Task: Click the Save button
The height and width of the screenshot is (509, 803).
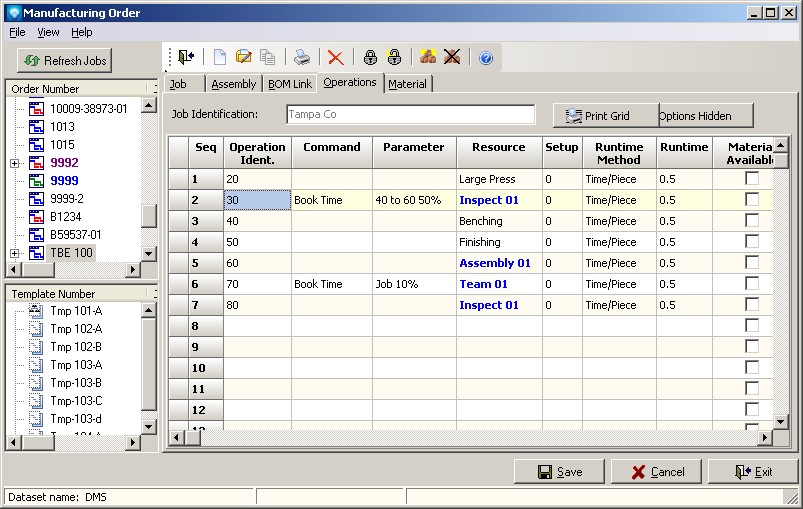Action: click(x=559, y=472)
